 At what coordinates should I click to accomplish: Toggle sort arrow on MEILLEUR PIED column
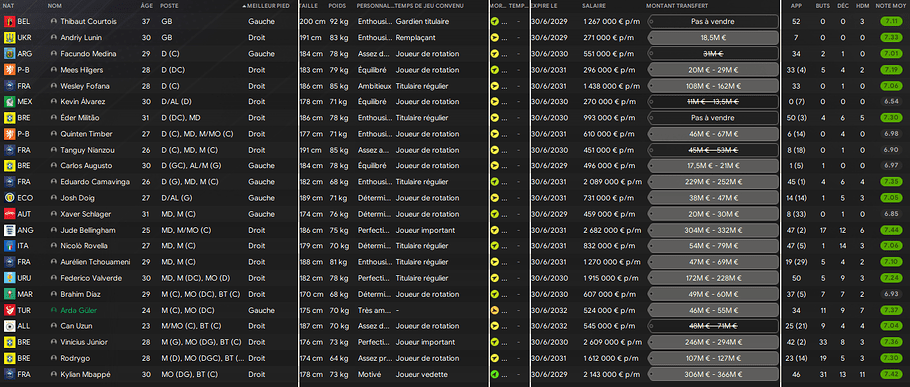[x=244, y=5]
